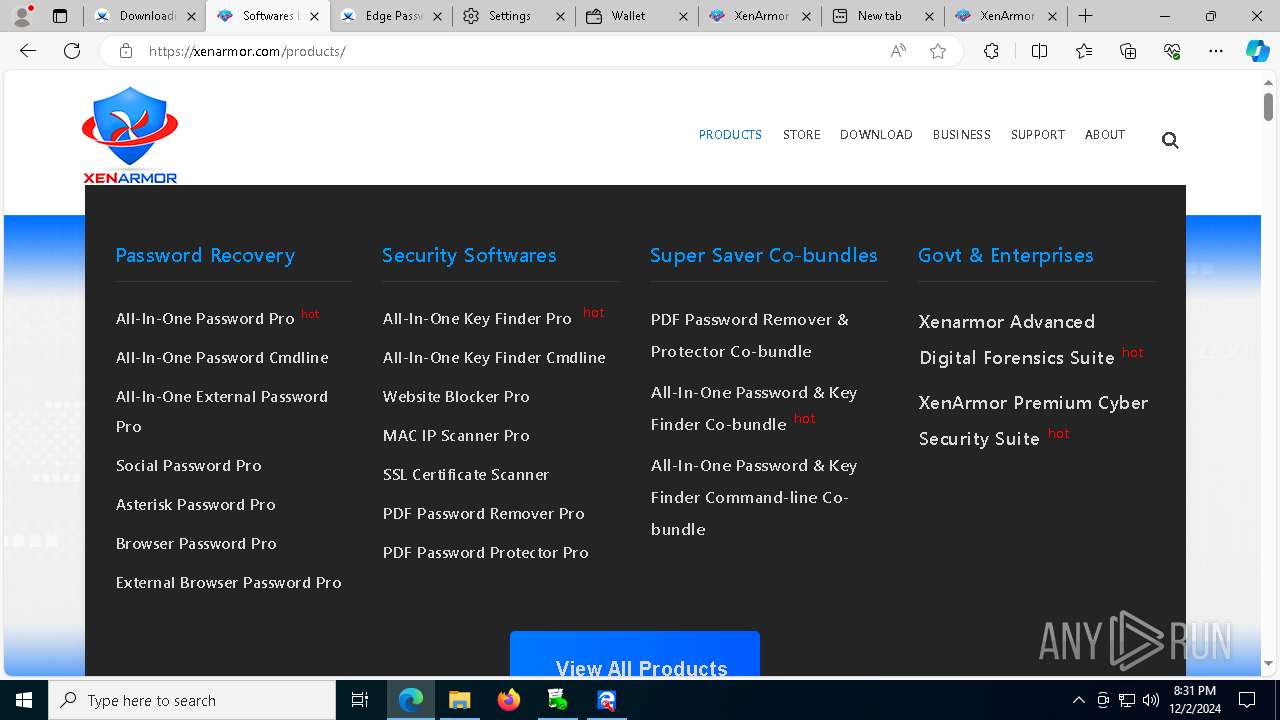Click the XenArmor logo
Screen dimensions: 1280x720
point(130,135)
